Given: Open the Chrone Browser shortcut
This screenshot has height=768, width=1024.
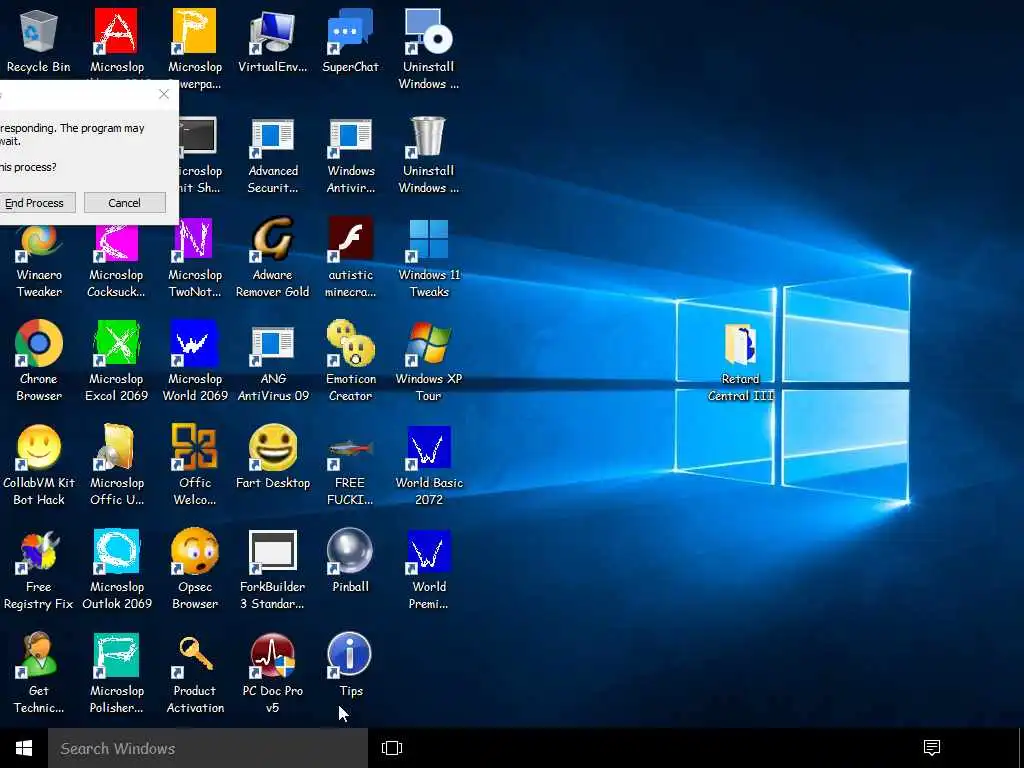Looking at the screenshot, I should (x=39, y=343).
